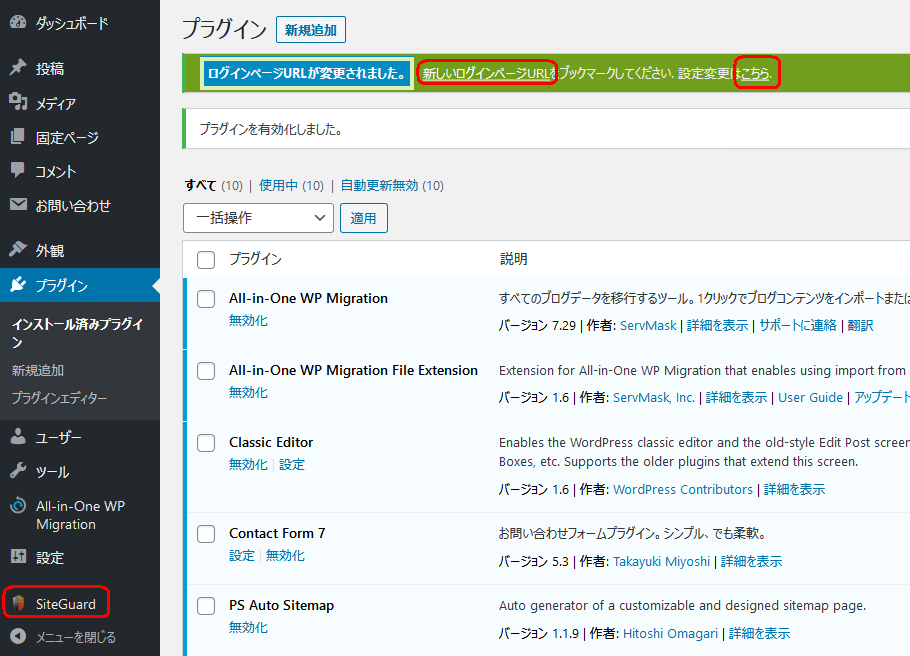
Task: Click the speech bubble icon beside コメント
Action: pos(18,170)
